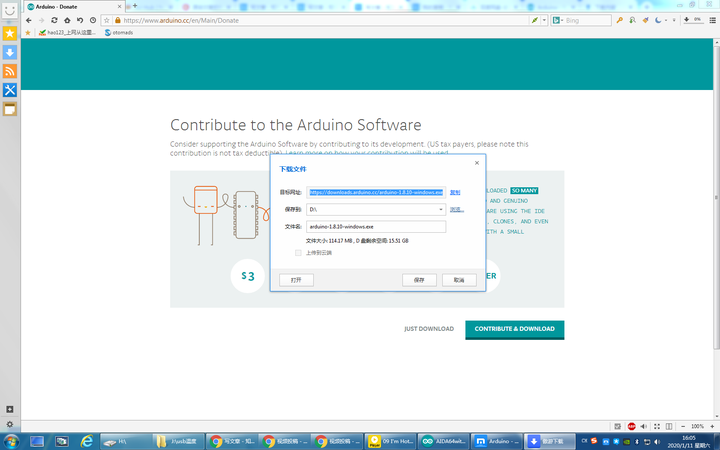Open the browsing history clock icon
The image size is (720, 450).
coord(93,20)
